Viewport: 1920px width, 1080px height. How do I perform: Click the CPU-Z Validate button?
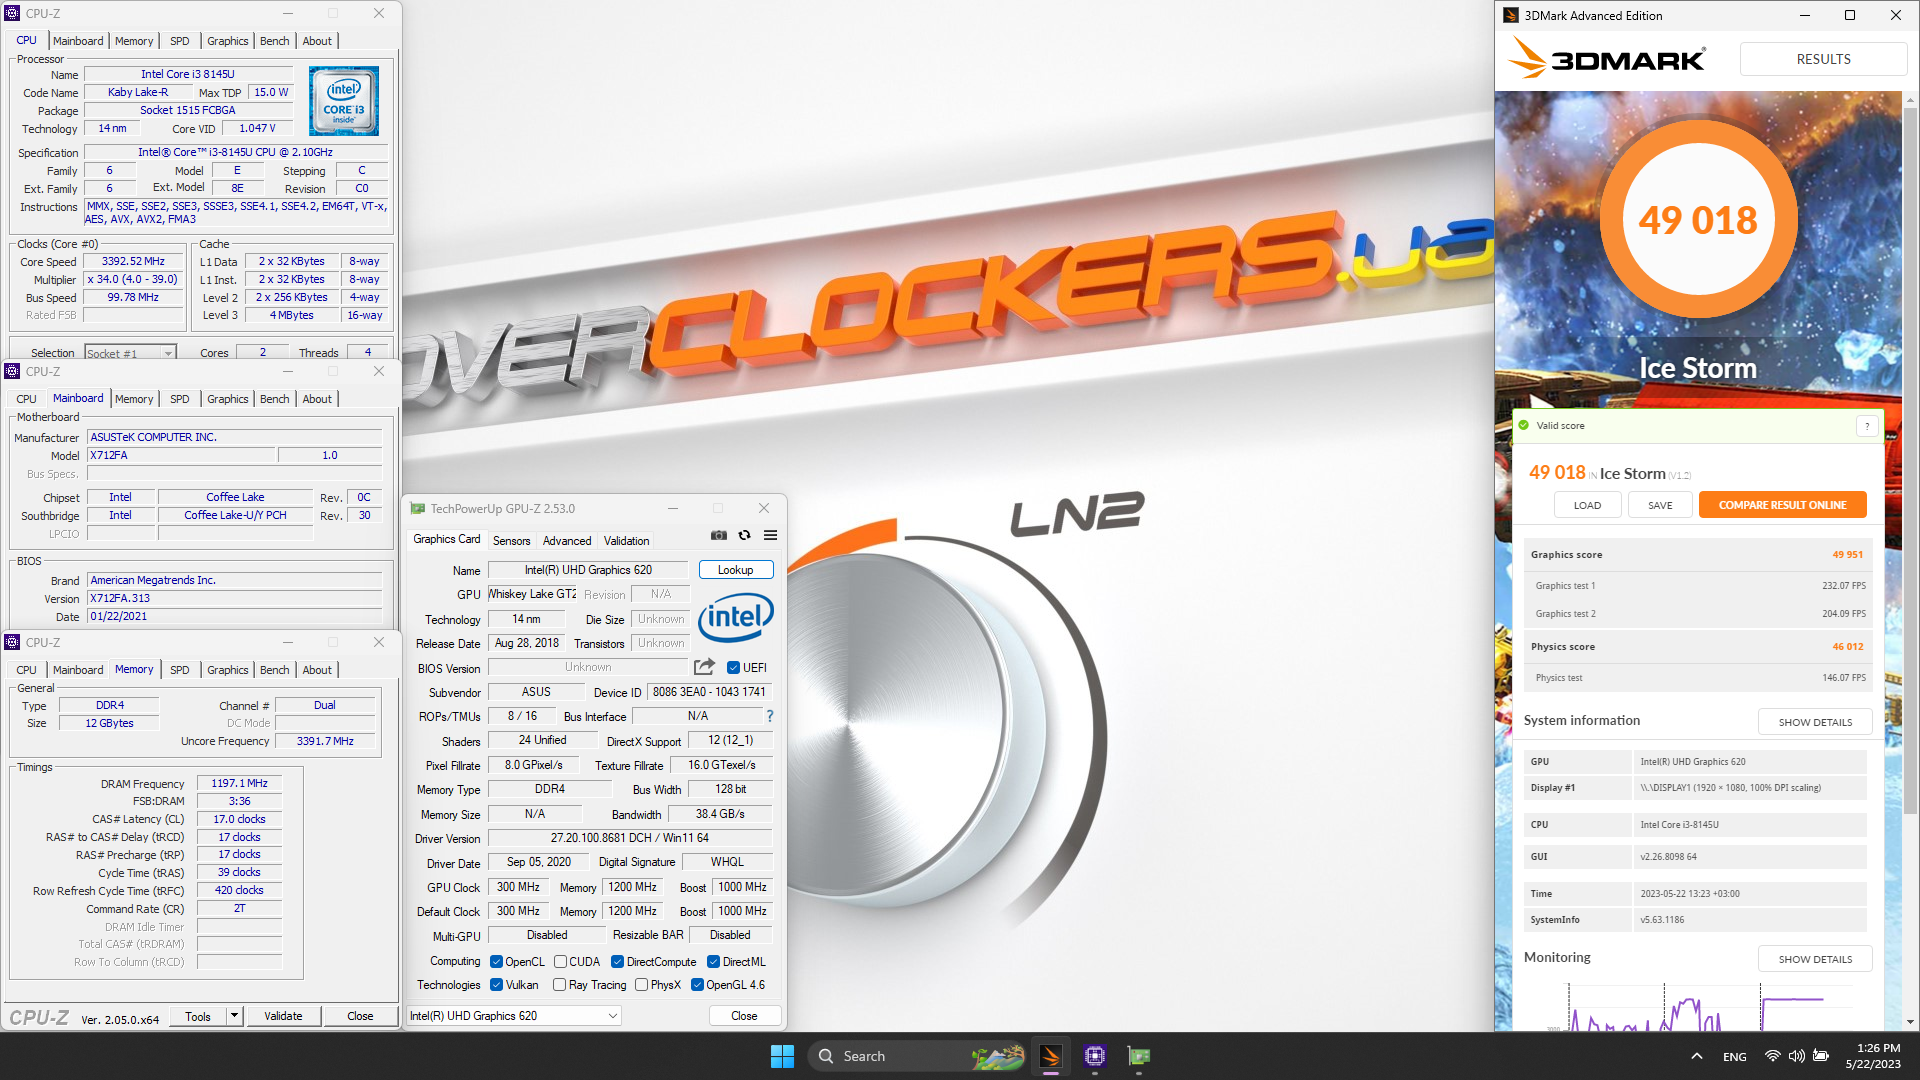(283, 1016)
